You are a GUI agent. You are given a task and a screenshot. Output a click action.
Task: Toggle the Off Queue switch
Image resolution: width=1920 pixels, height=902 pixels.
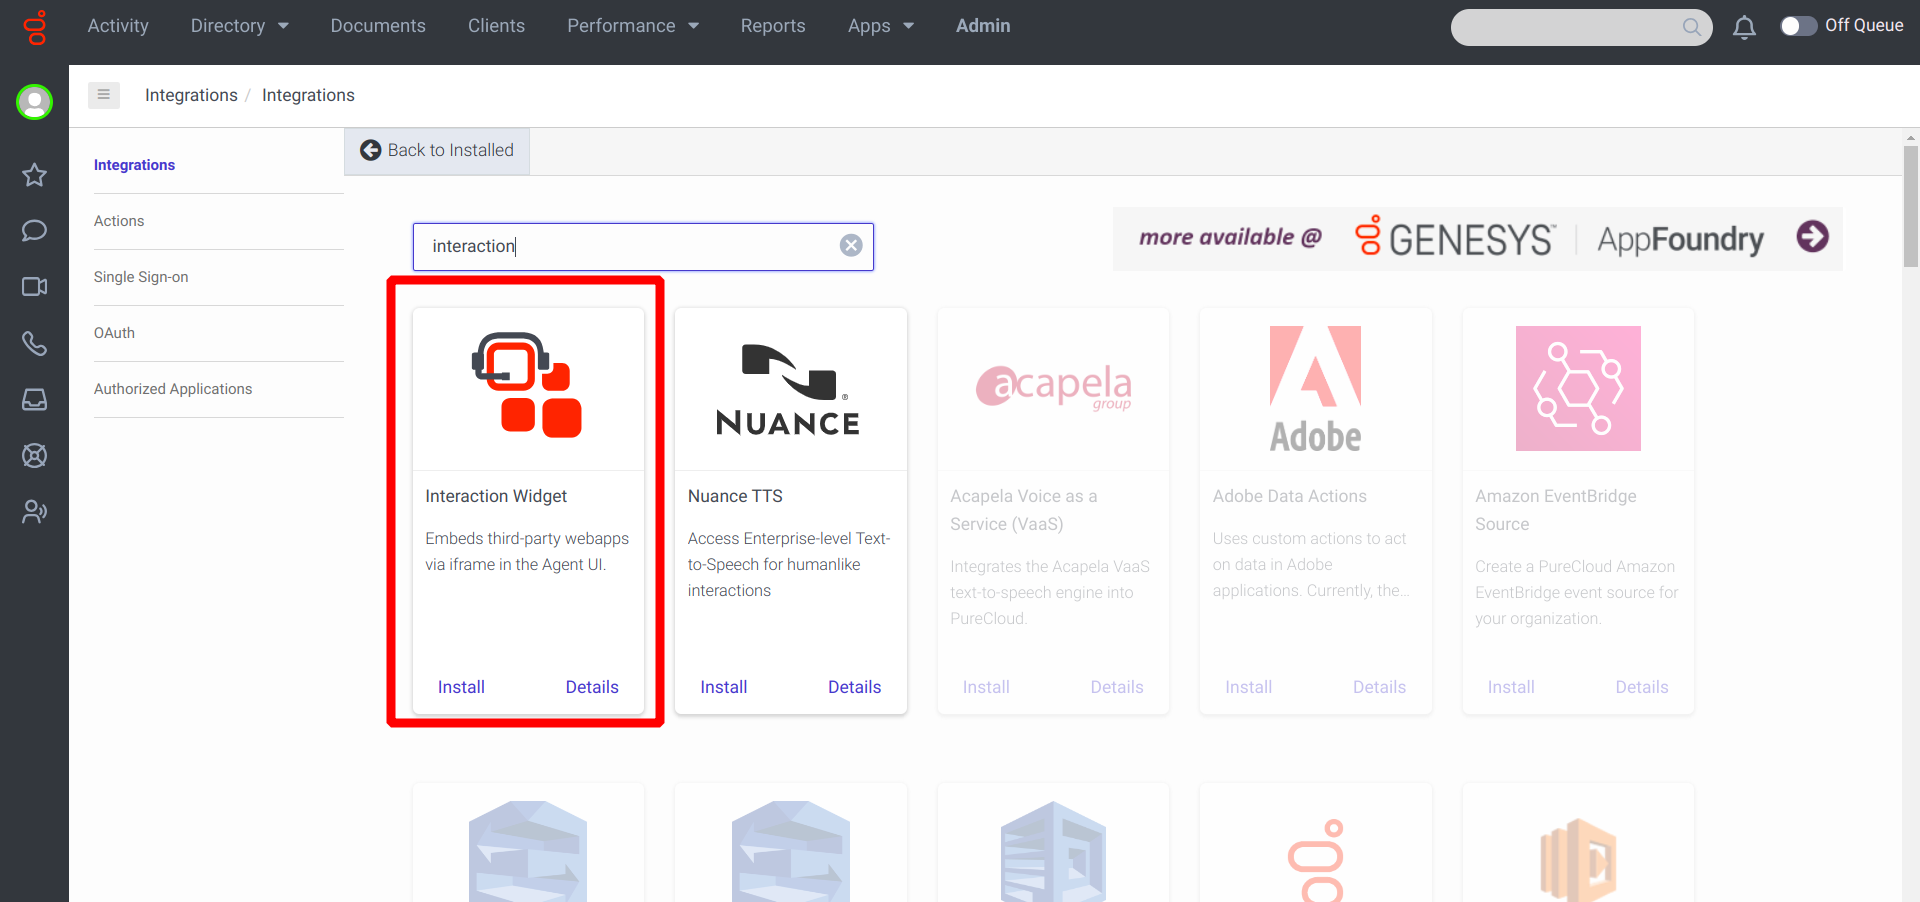1798,26
